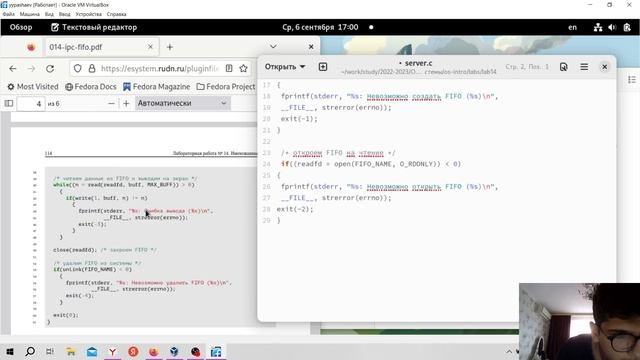640x360 pixels.
Task: Open the Mail app from the taskbar
Action: [x=92, y=351]
